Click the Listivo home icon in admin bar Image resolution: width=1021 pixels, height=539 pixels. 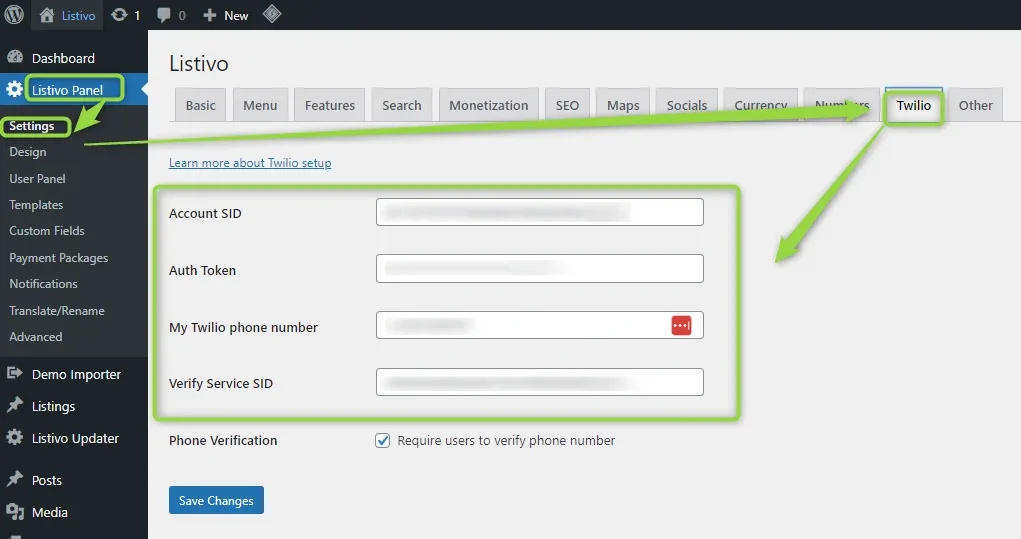tap(47, 15)
